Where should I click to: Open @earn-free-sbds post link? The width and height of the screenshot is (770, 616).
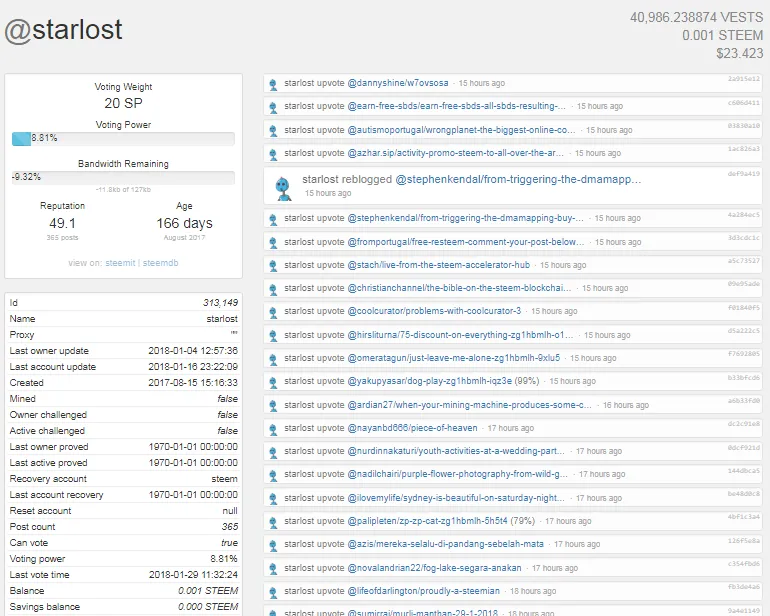click(x=457, y=106)
